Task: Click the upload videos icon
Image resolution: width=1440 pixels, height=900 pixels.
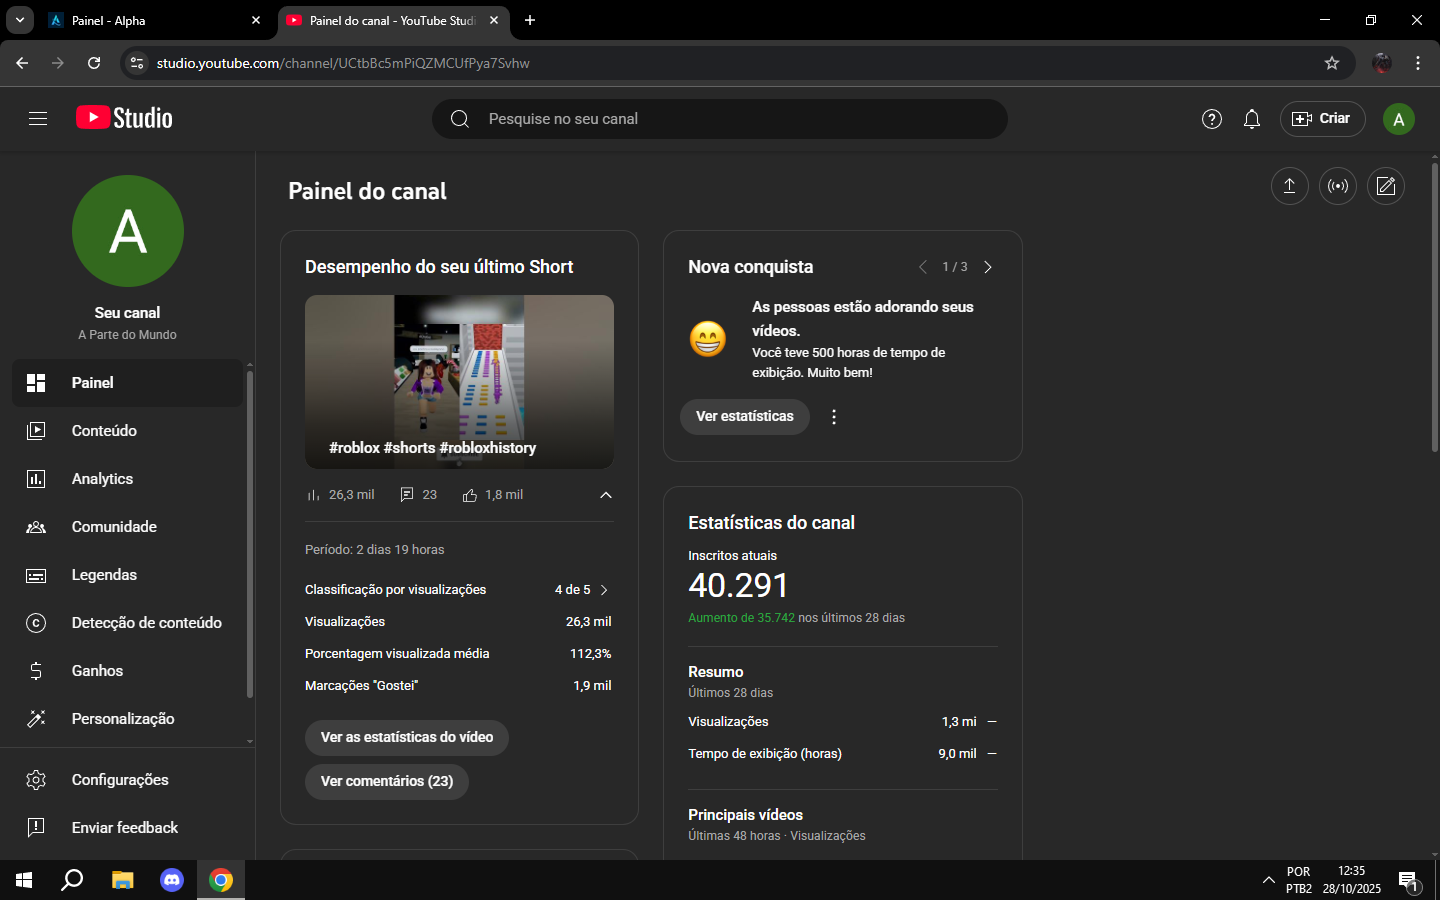Action: click(x=1290, y=186)
